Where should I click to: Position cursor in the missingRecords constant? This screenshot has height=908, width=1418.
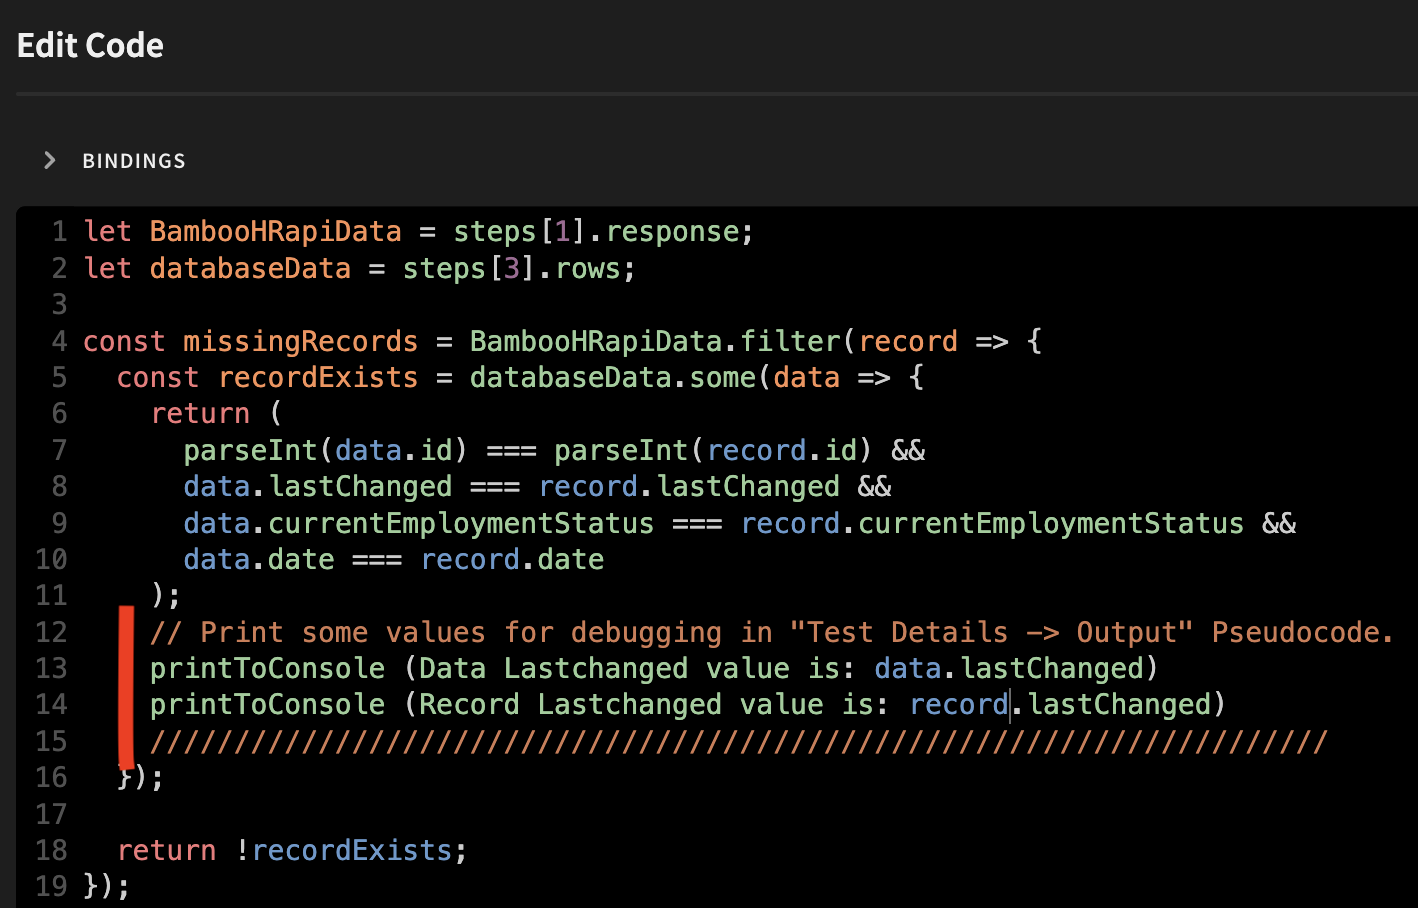click(300, 341)
